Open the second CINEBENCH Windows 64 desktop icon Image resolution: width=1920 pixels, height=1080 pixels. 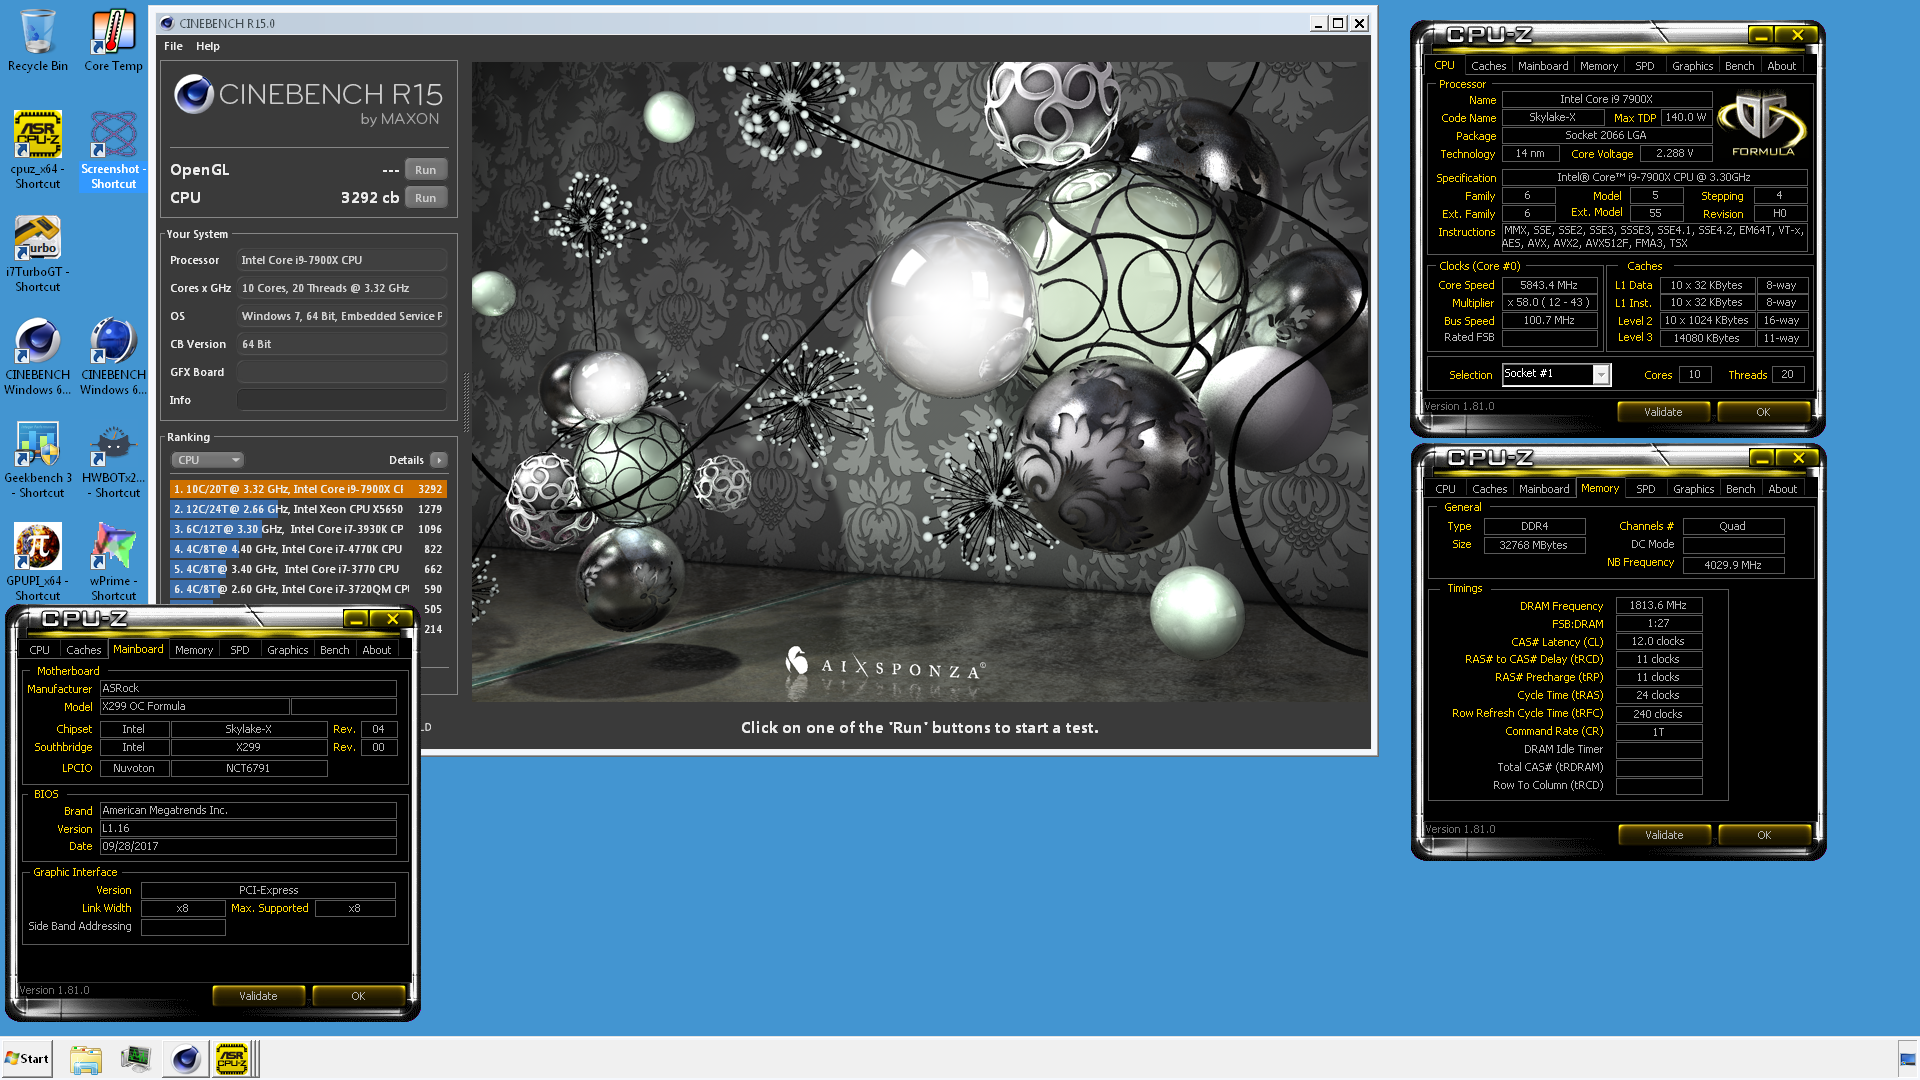tap(113, 357)
